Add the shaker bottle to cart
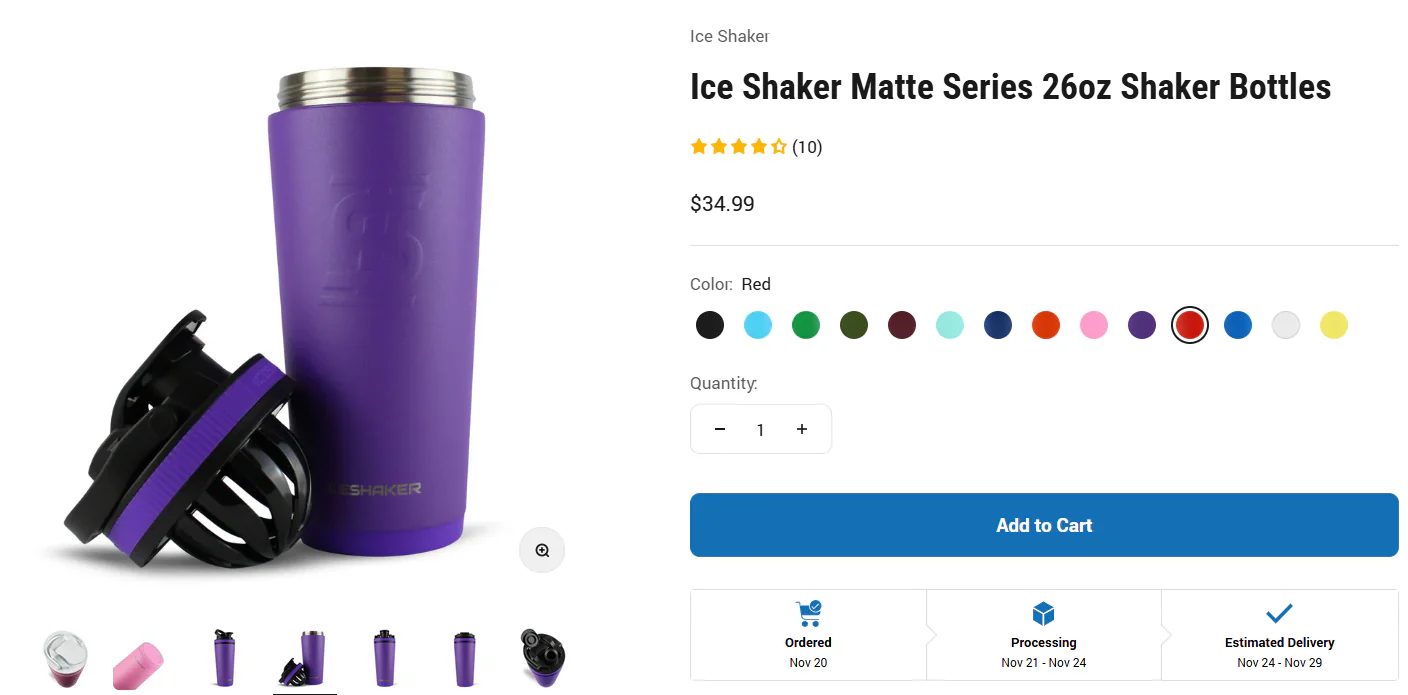This screenshot has height=695, width=1408. click(1043, 524)
